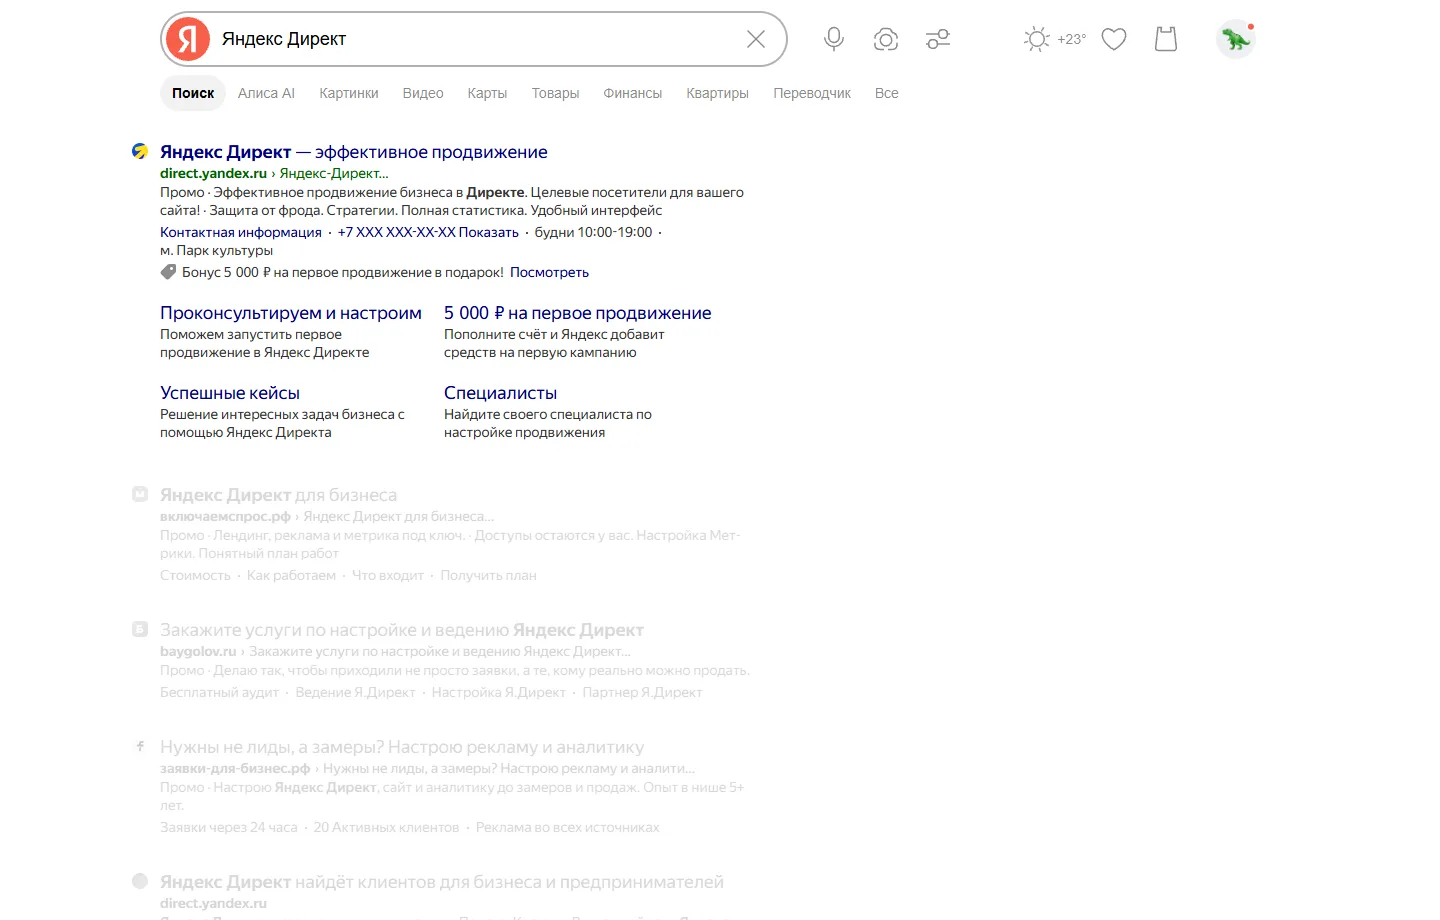
Task: Open the Проконсультируем и настроим sitelink
Action: click(x=291, y=313)
